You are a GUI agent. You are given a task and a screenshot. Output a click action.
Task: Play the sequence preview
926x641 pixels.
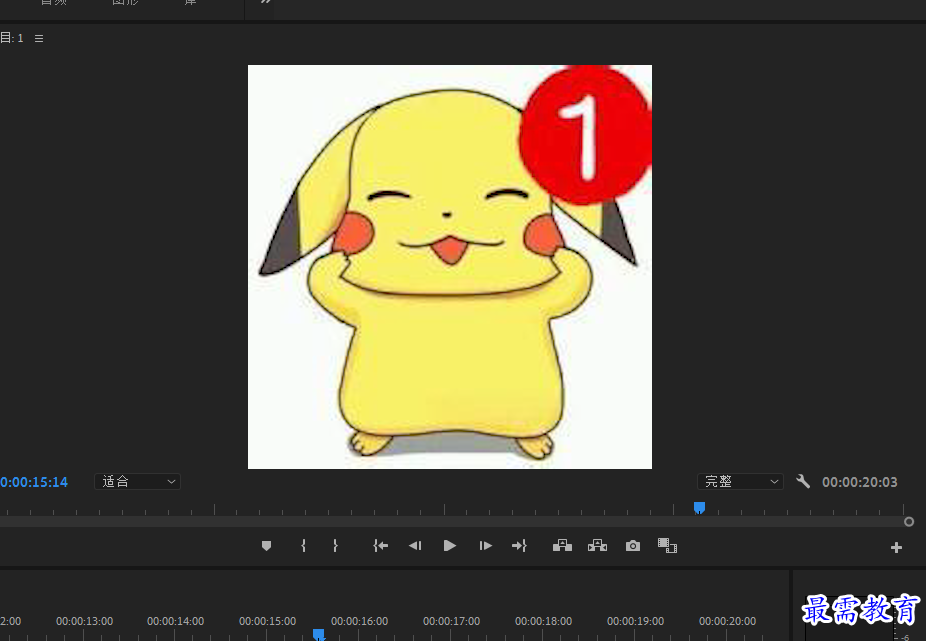[449, 546]
